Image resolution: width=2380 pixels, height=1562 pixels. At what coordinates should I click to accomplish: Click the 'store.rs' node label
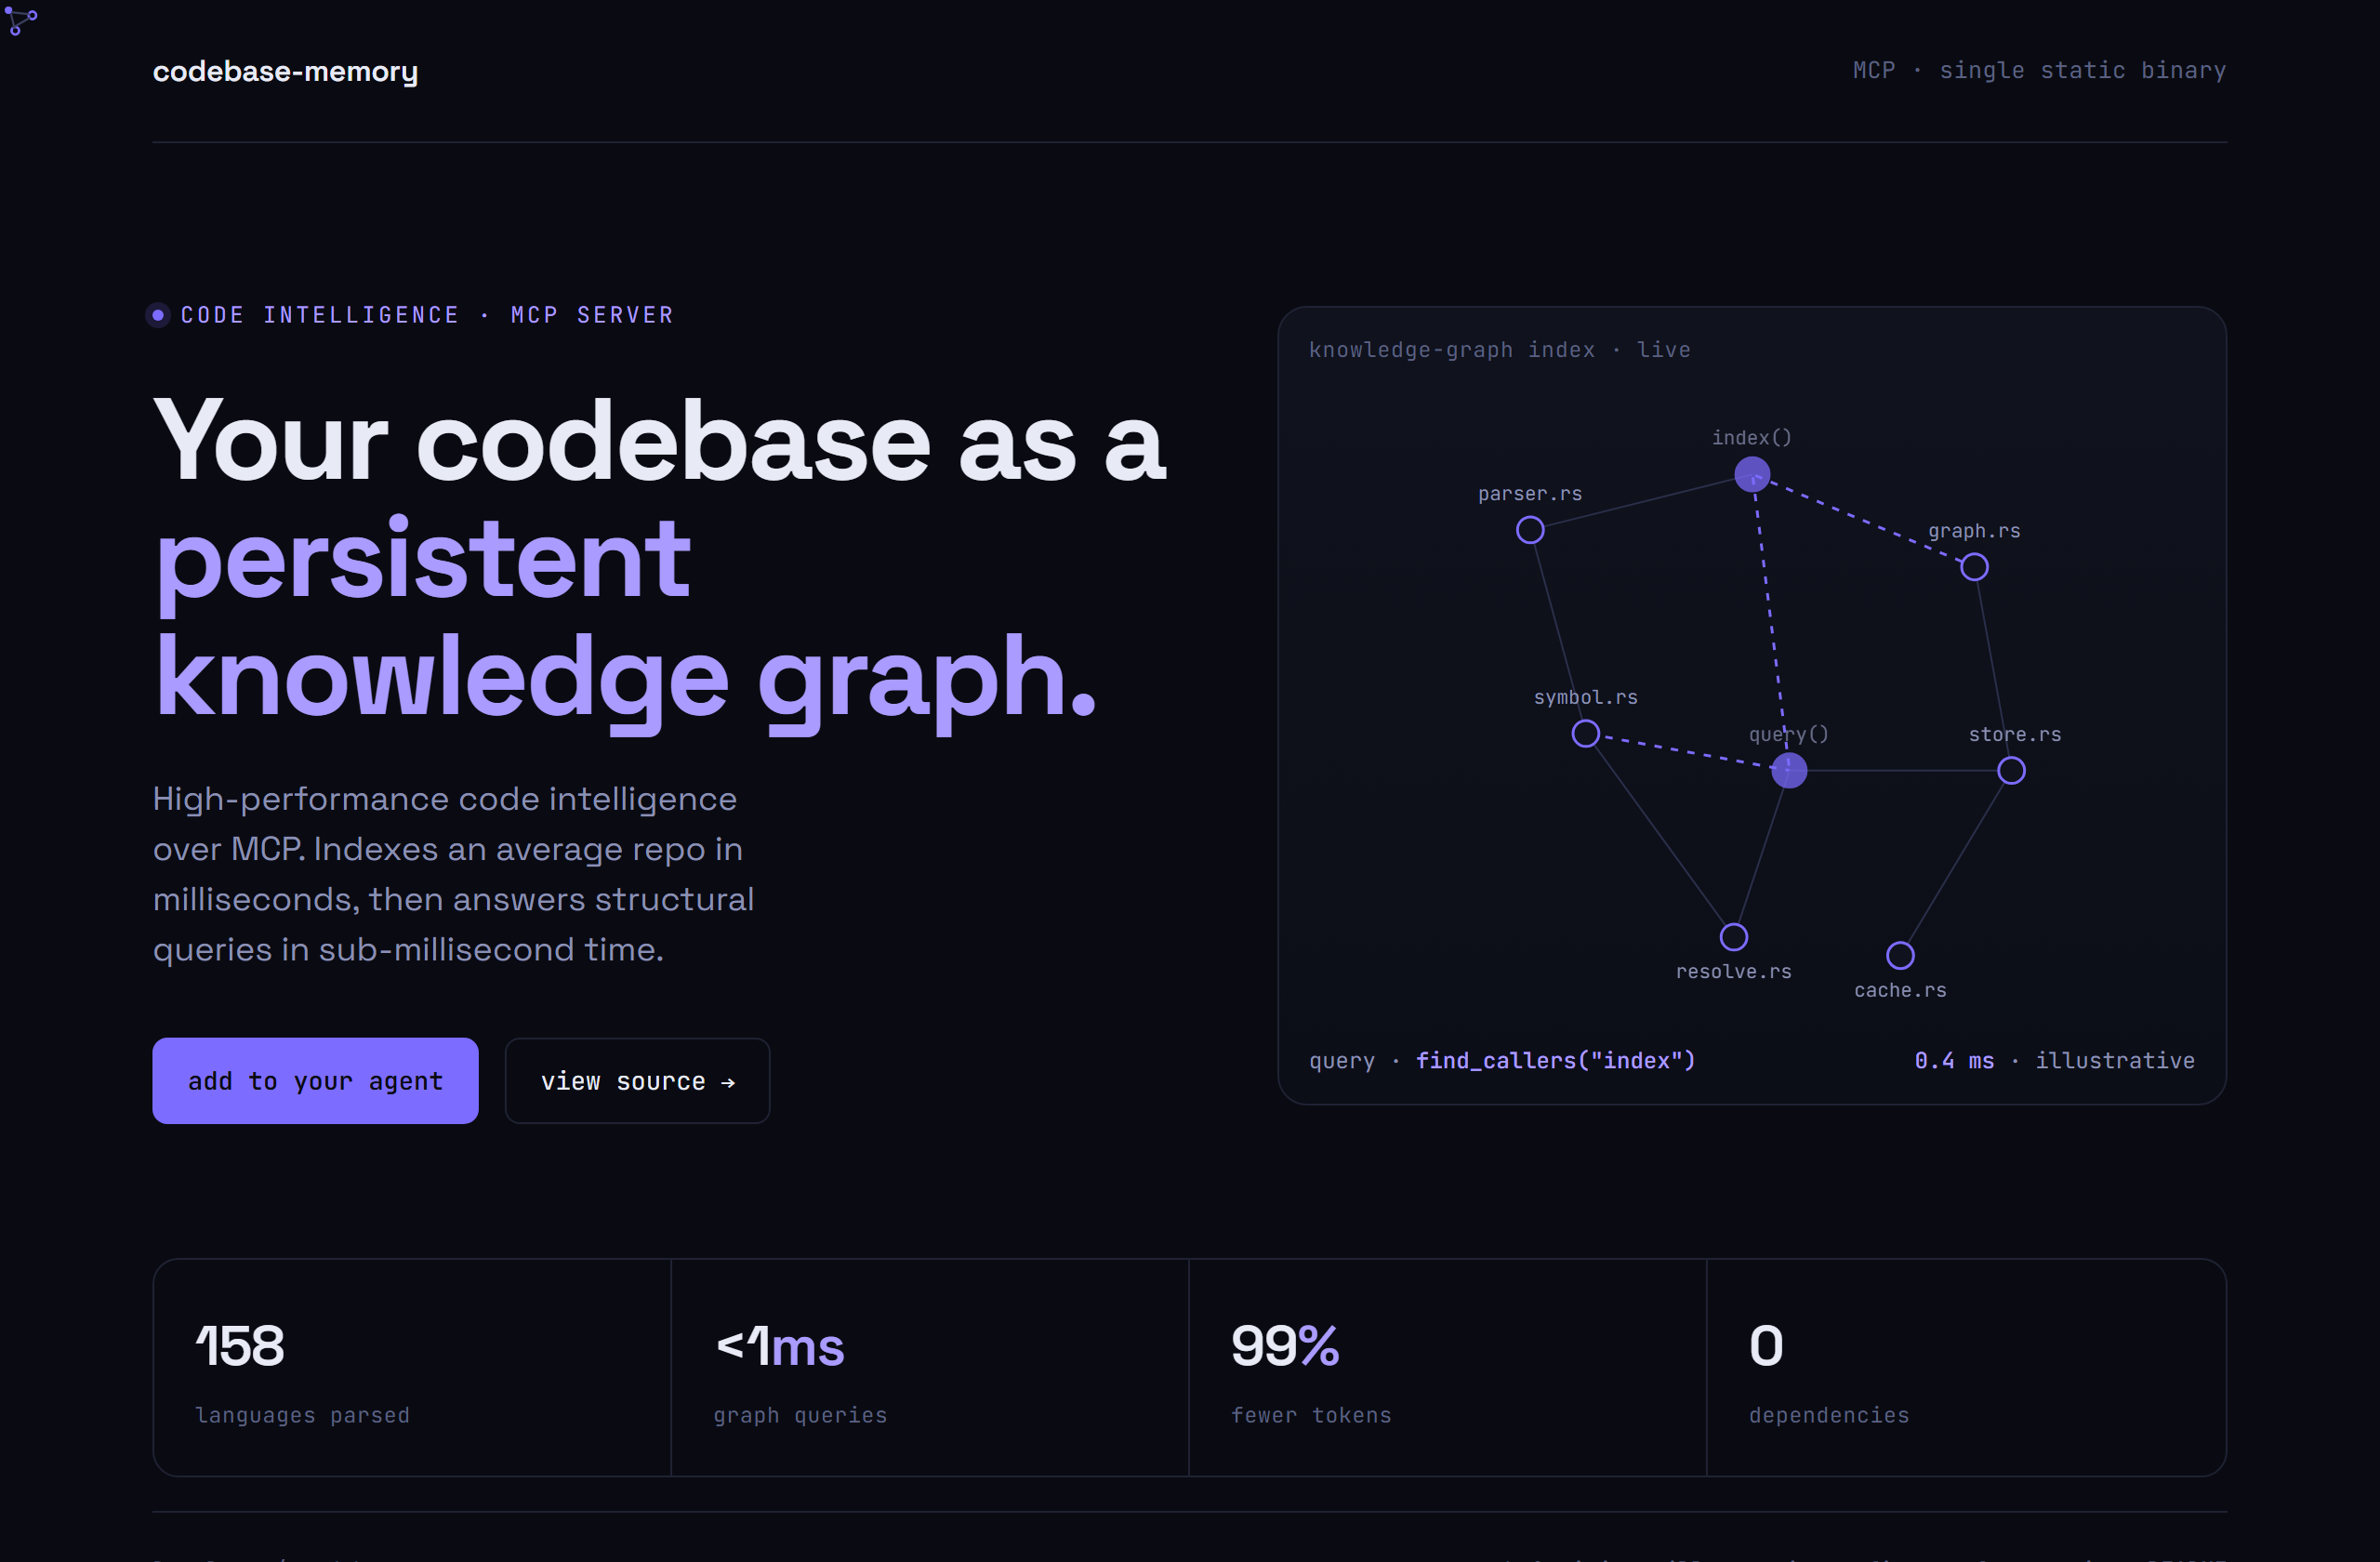pyautogui.click(x=2015, y=734)
